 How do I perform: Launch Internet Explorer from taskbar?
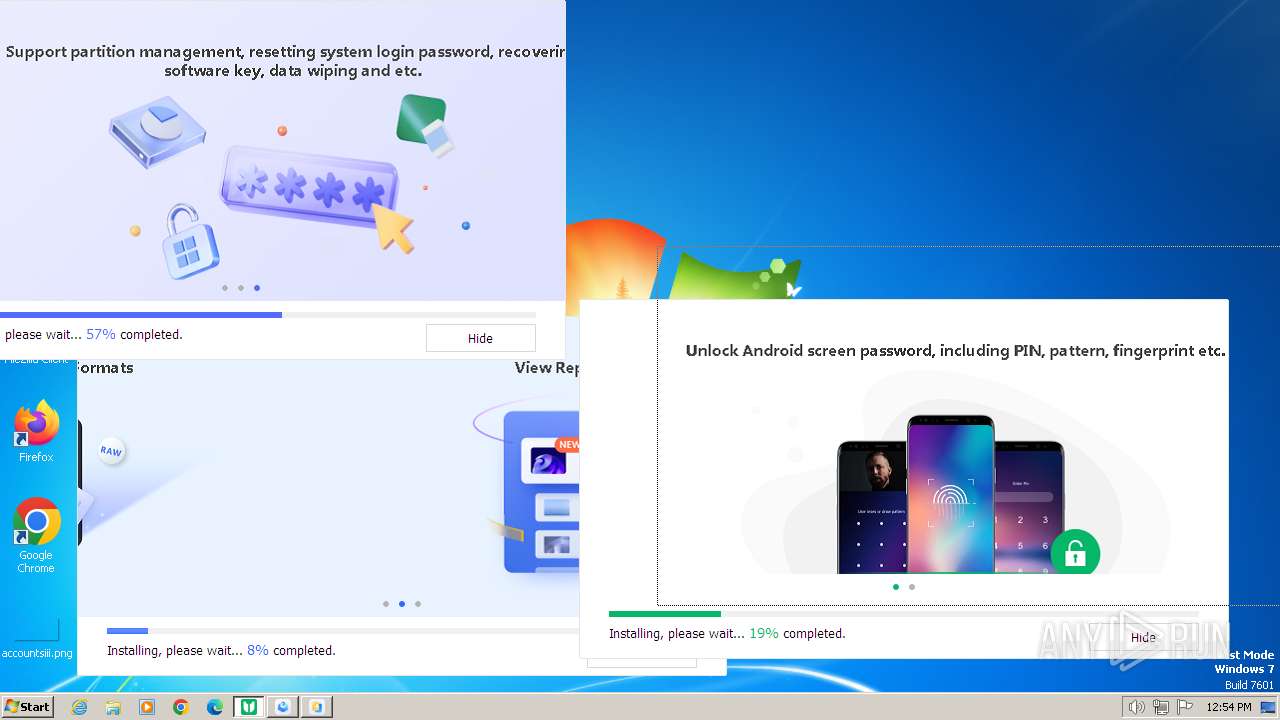point(79,707)
